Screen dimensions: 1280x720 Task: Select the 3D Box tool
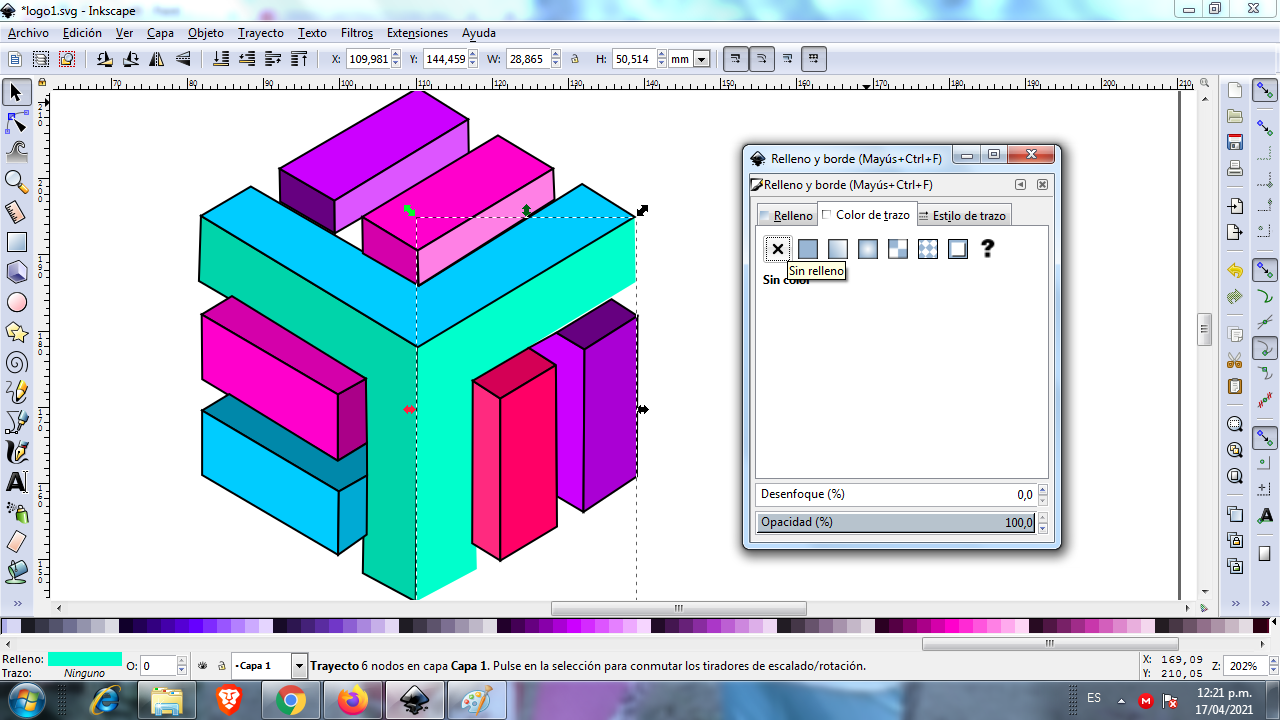[16, 272]
